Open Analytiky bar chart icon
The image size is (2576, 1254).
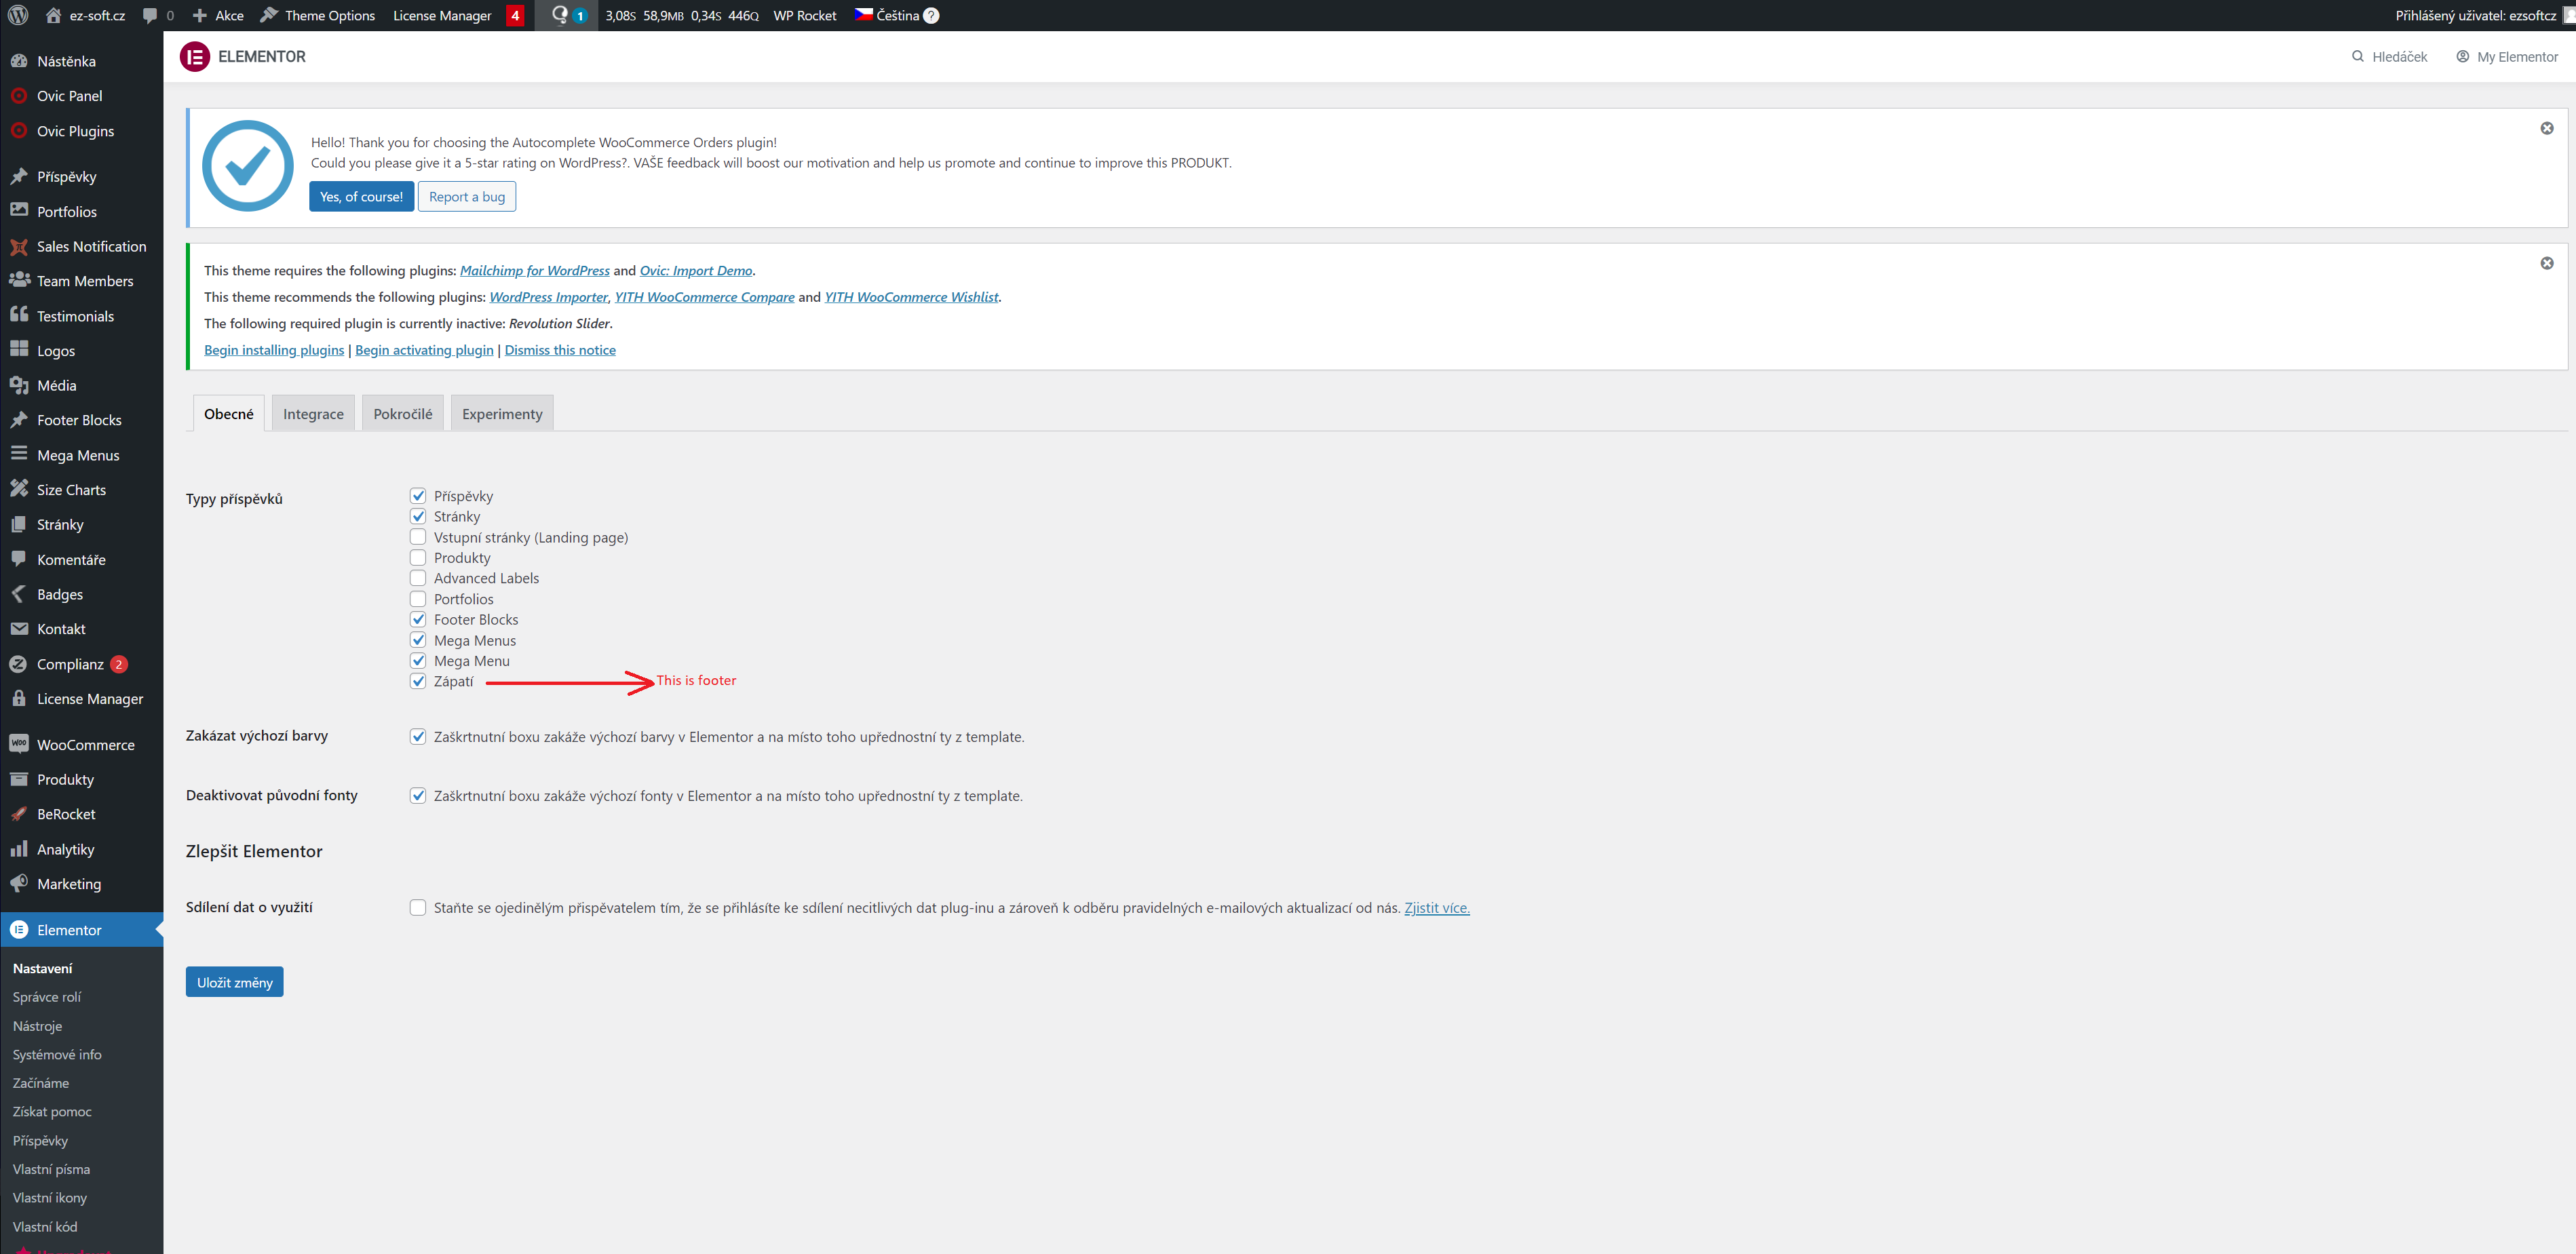pyautogui.click(x=19, y=849)
